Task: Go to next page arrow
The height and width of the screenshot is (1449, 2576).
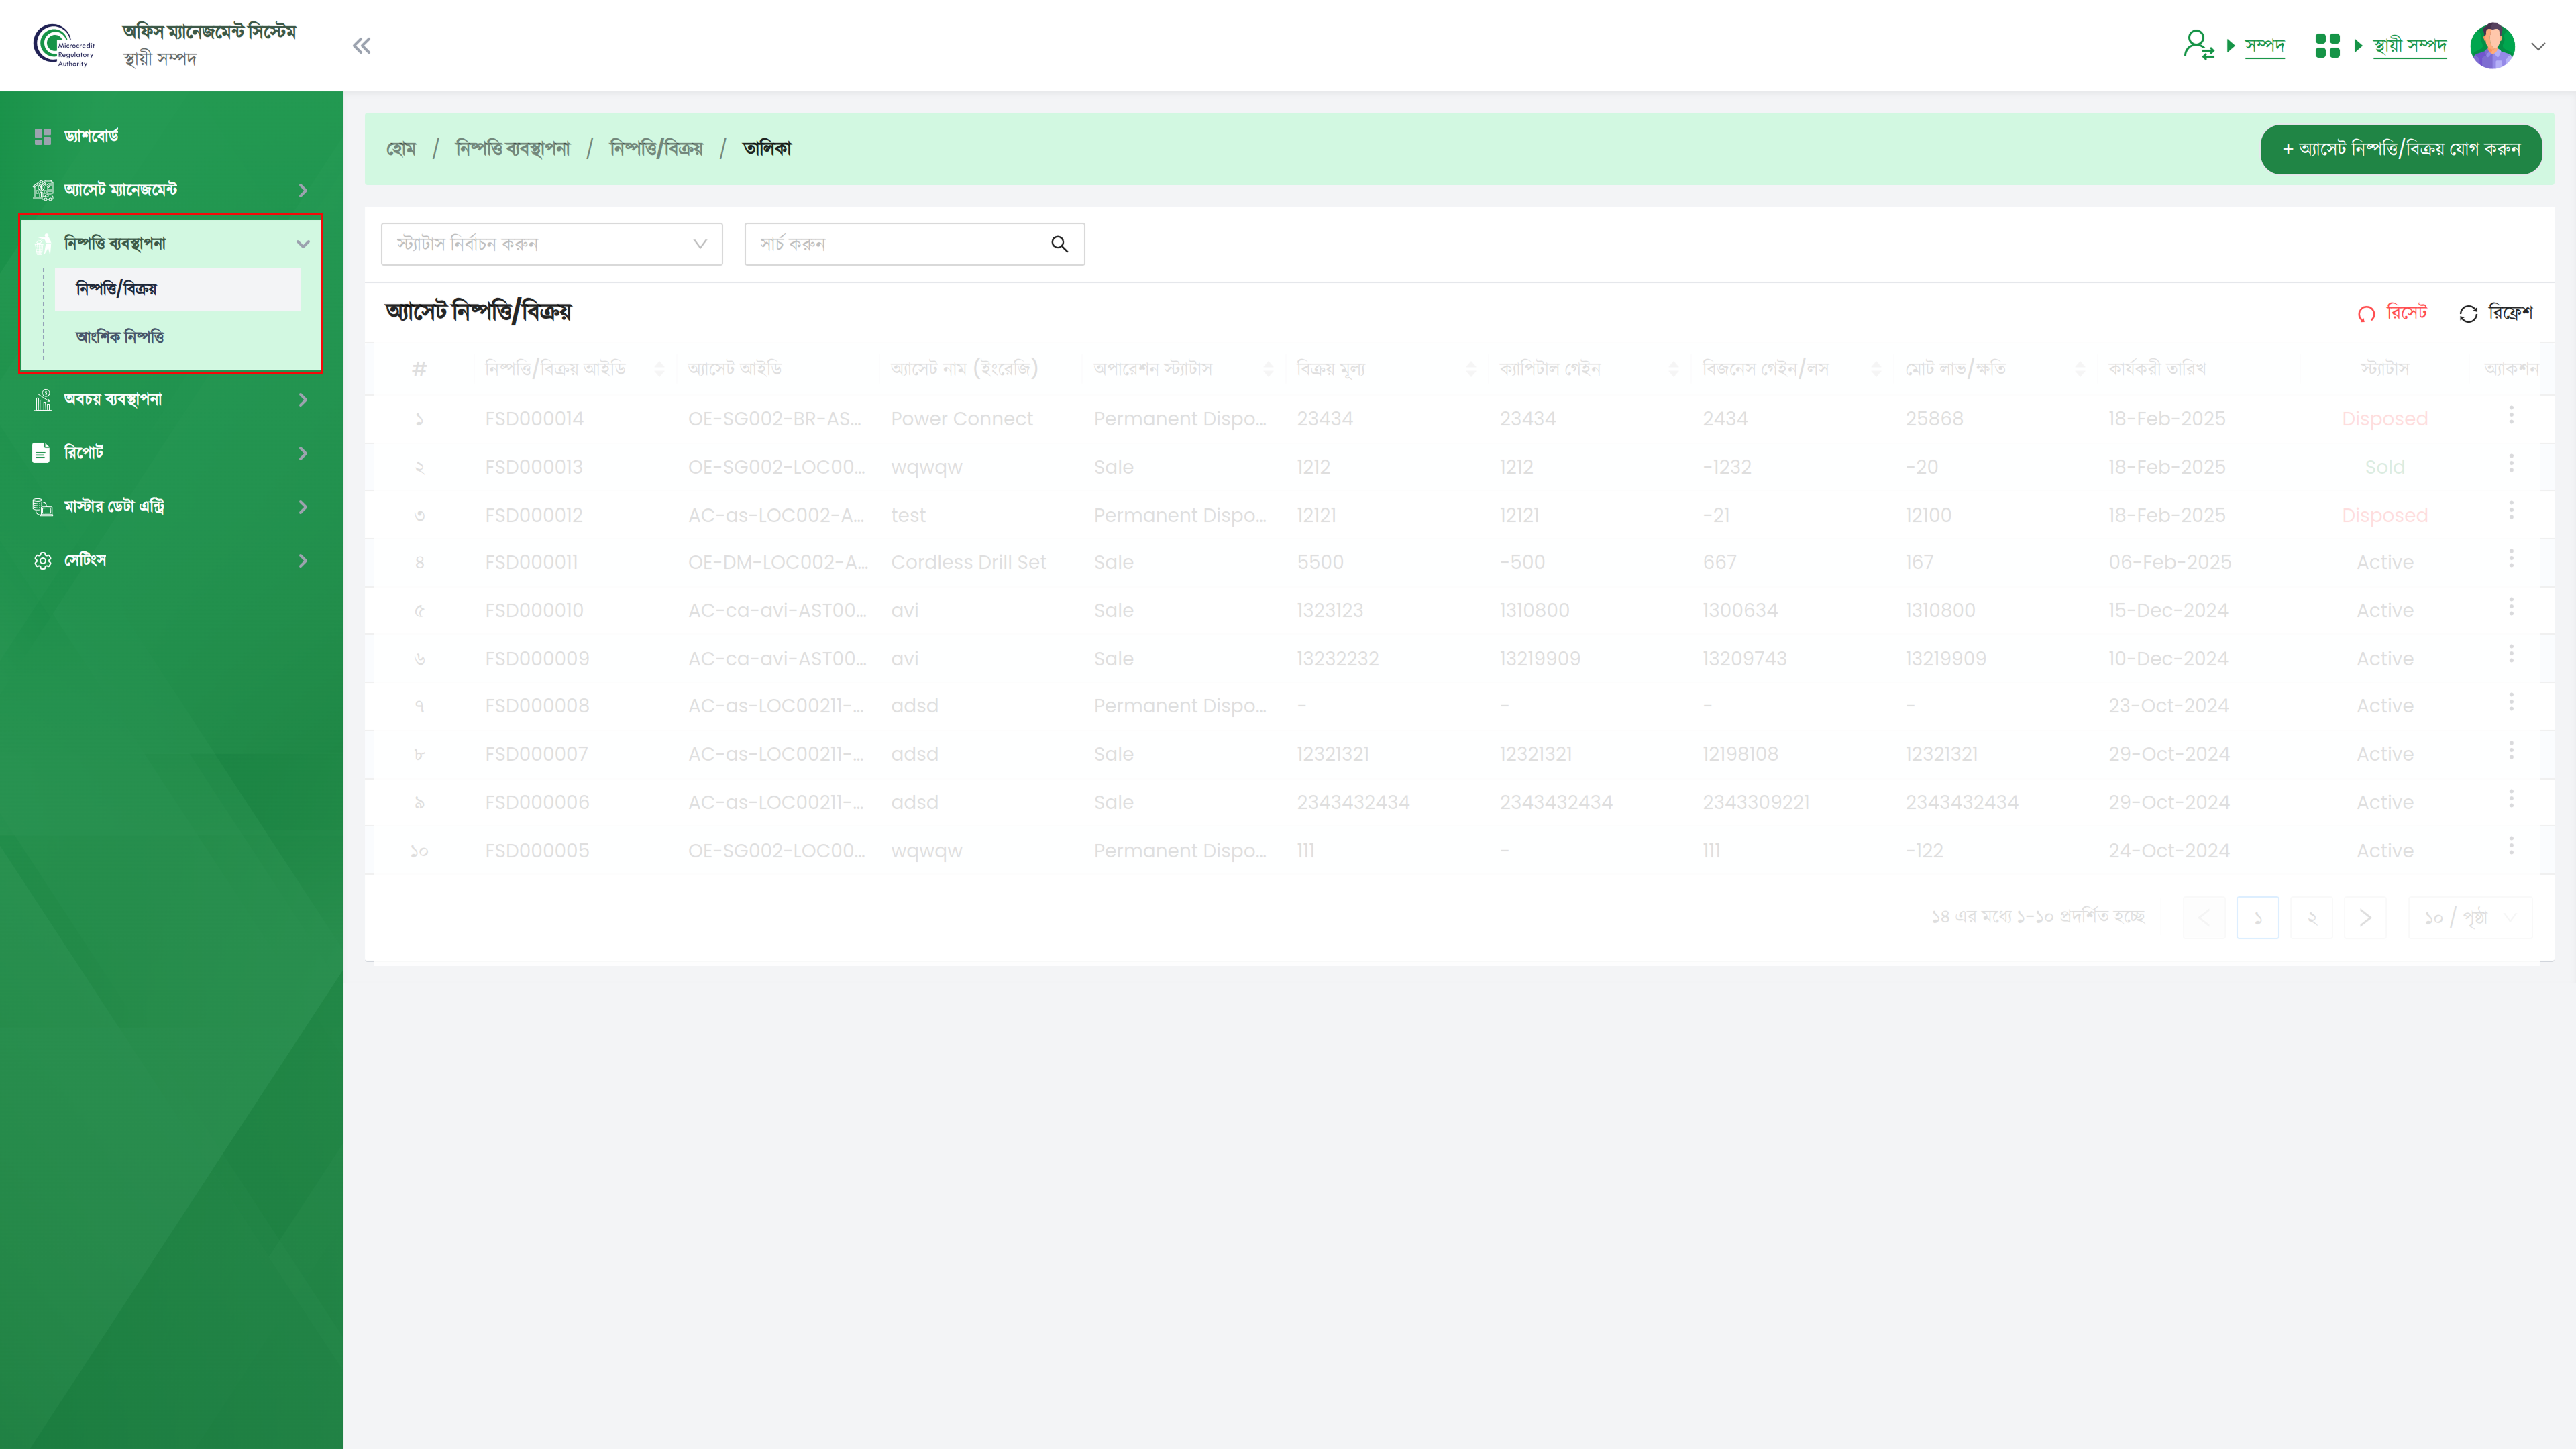Action: pyautogui.click(x=2365, y=918)
